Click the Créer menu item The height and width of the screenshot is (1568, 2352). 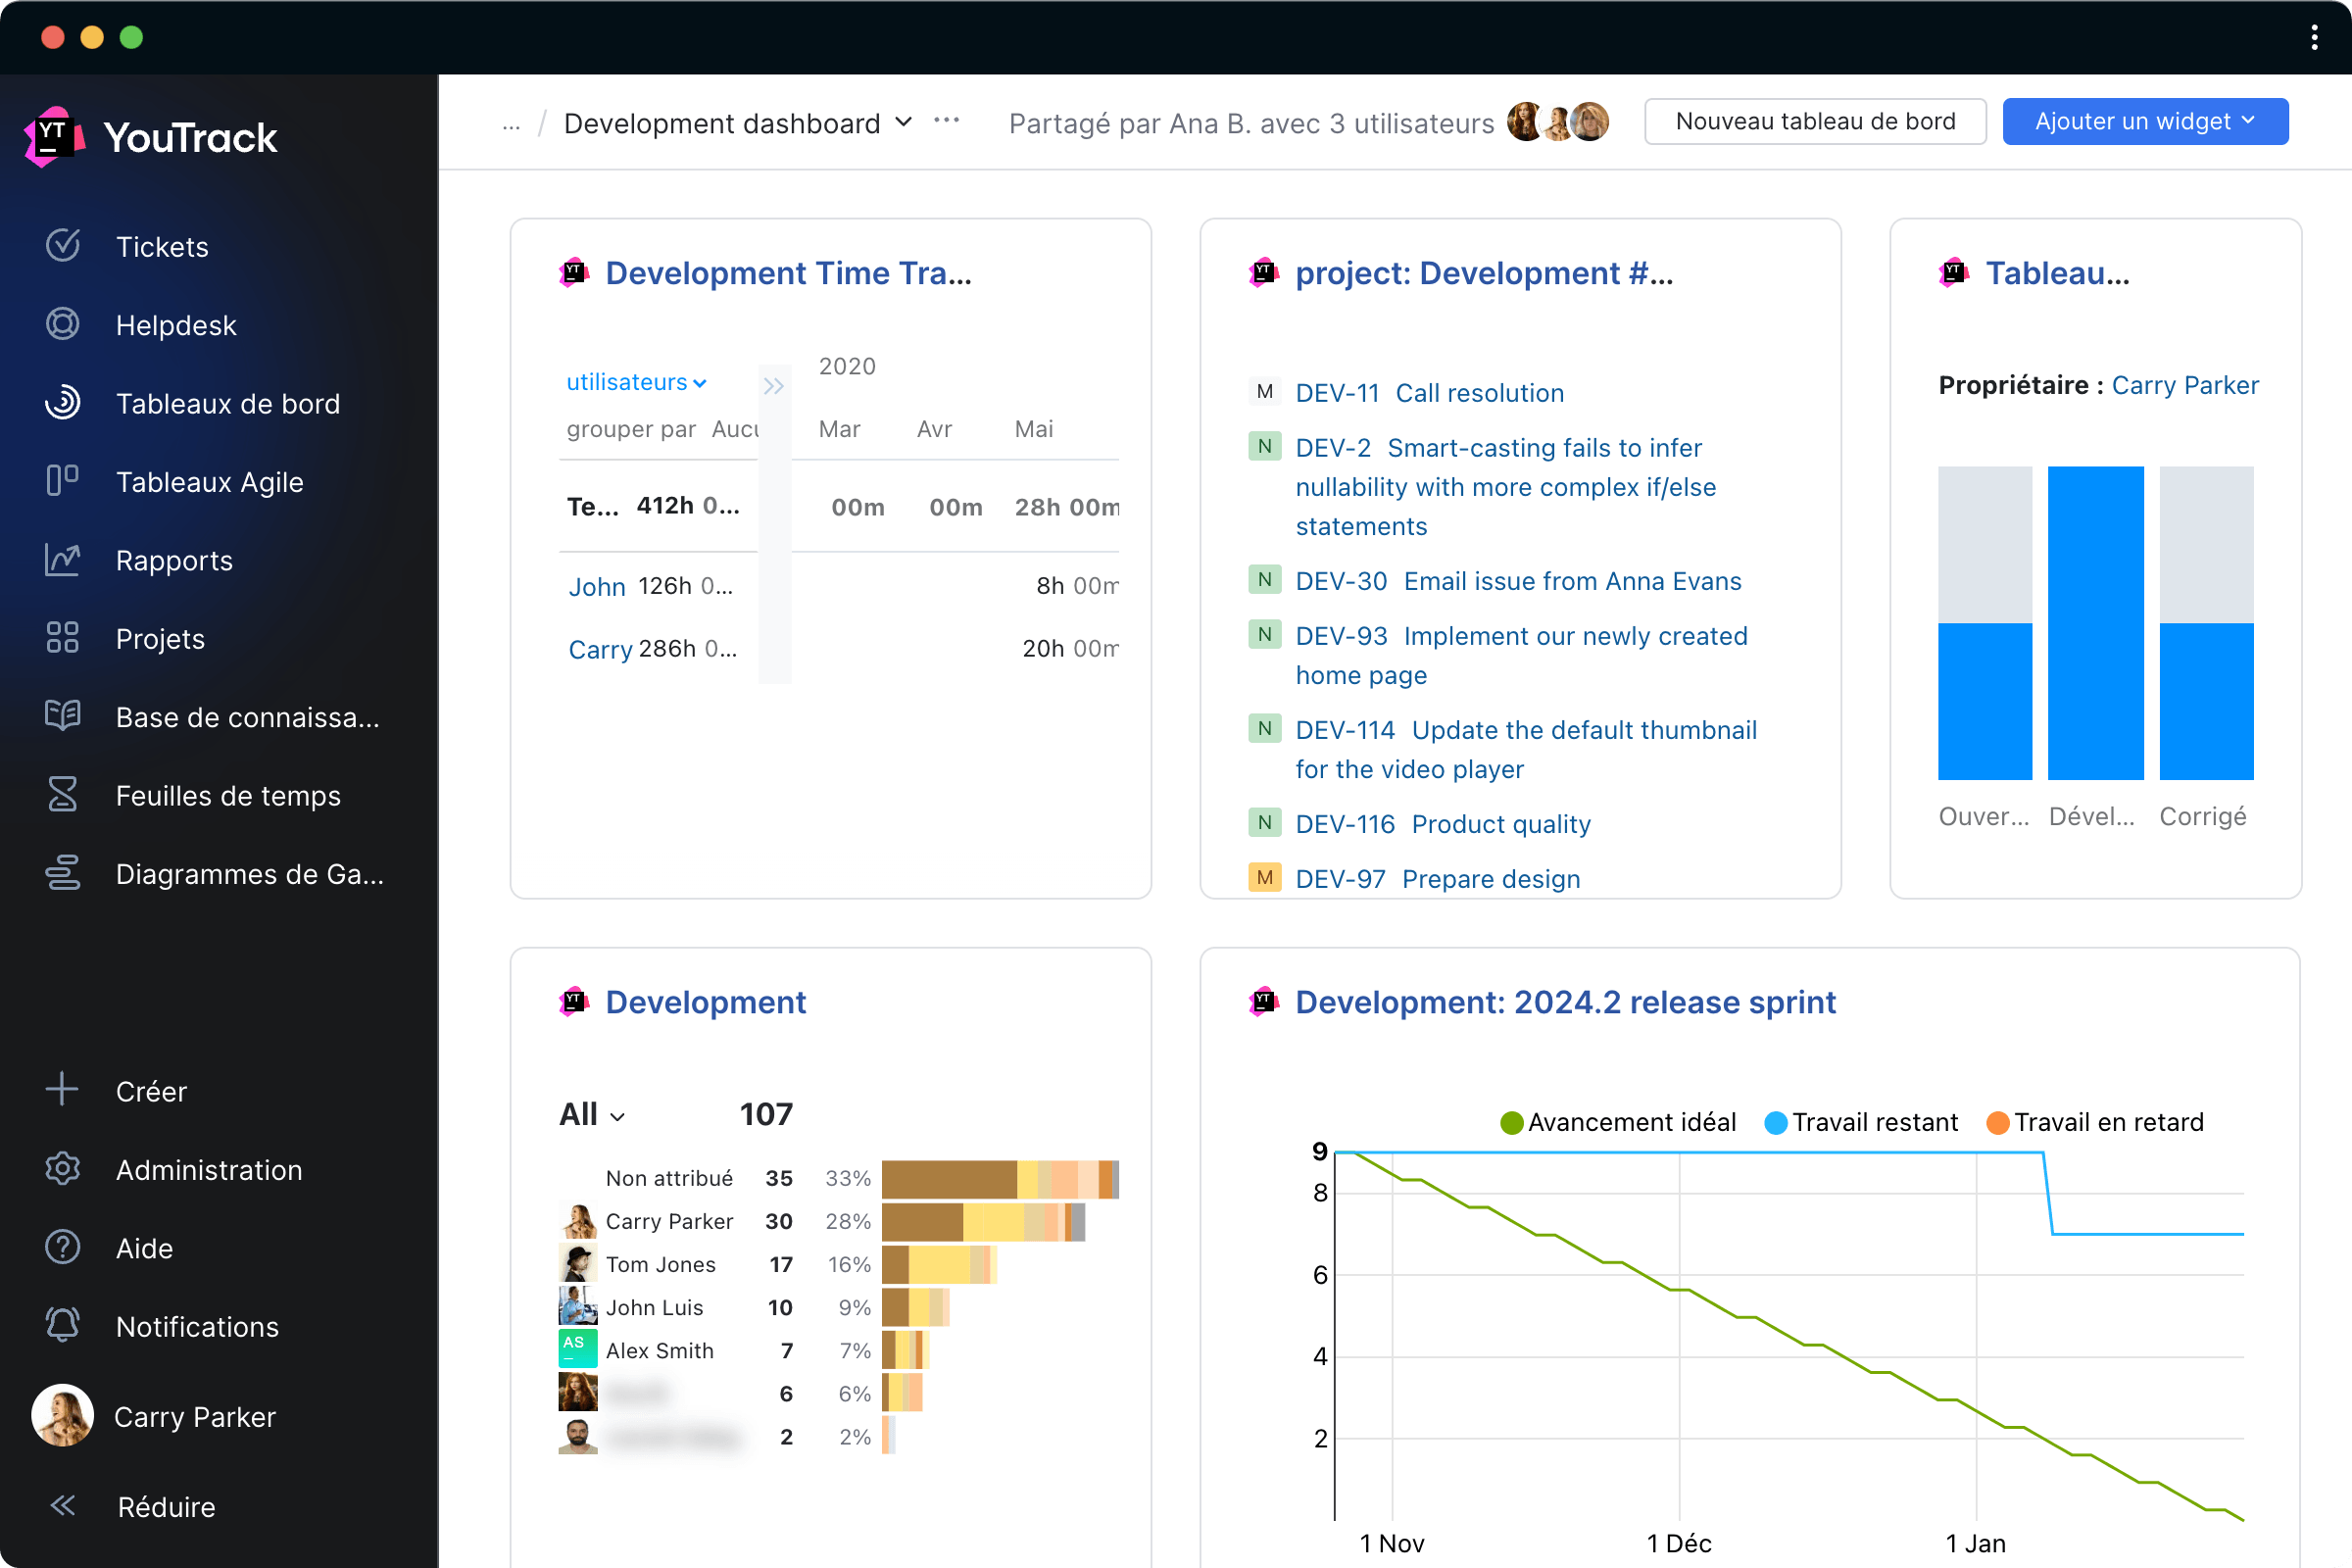click(149, 1090)
